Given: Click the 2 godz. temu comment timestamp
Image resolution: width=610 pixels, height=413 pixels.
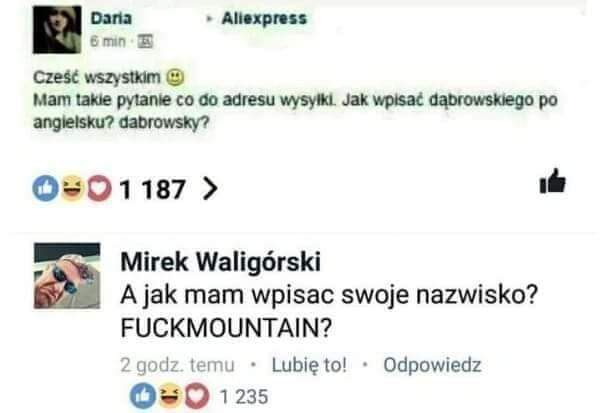Looking at the screenshot, I should pyautogui.click(x=177, y=365).
